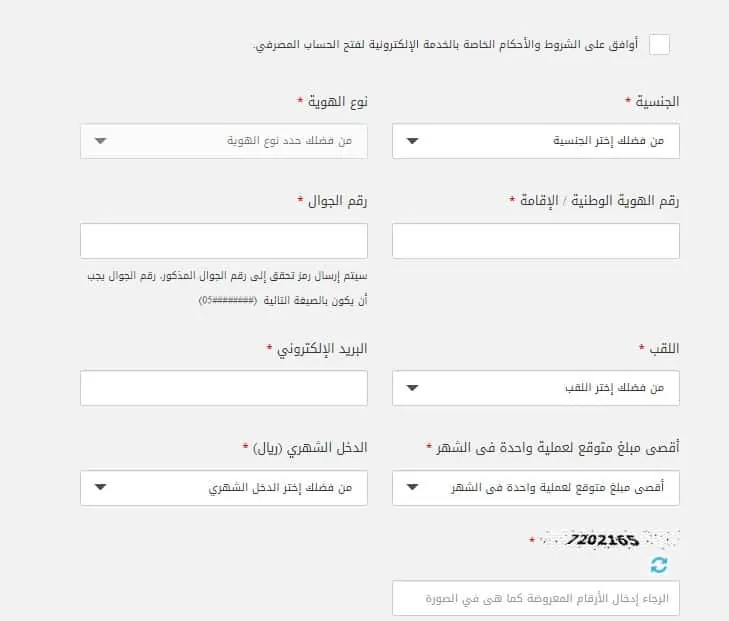
Task: Click the arrow of the monthly income dropdown
Action: pos(100,488)
